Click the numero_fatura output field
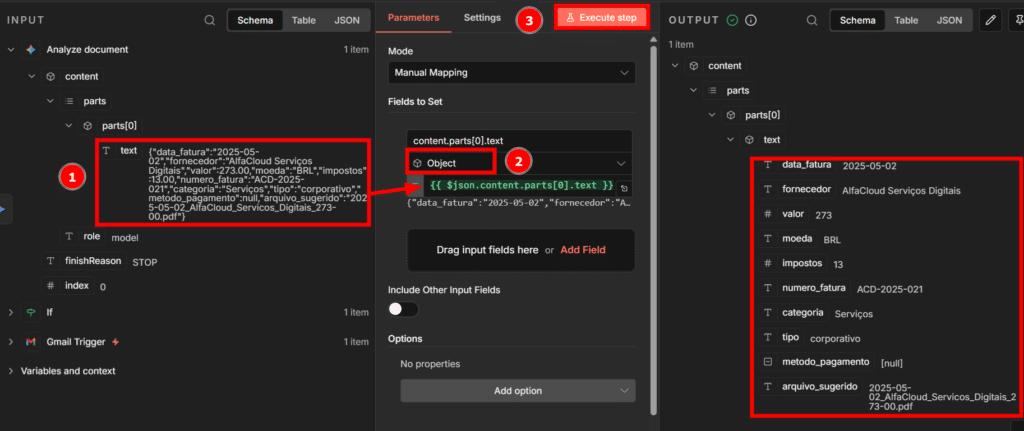The width and height of the screenshot is (1024, 431). (x=805, y=287)
